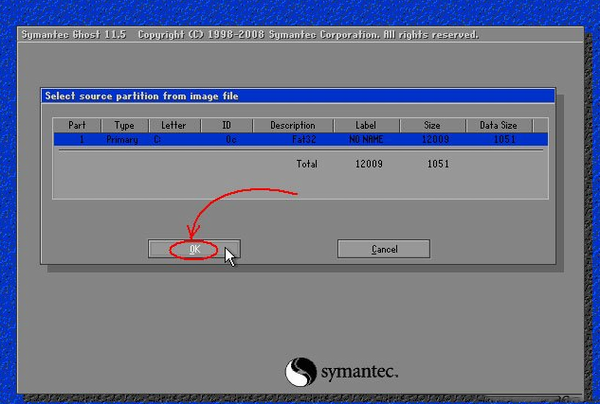The width and height of the screenshot is (600, 404).
Task: Click the 0c ID cell
Action: tap(231, 140)
